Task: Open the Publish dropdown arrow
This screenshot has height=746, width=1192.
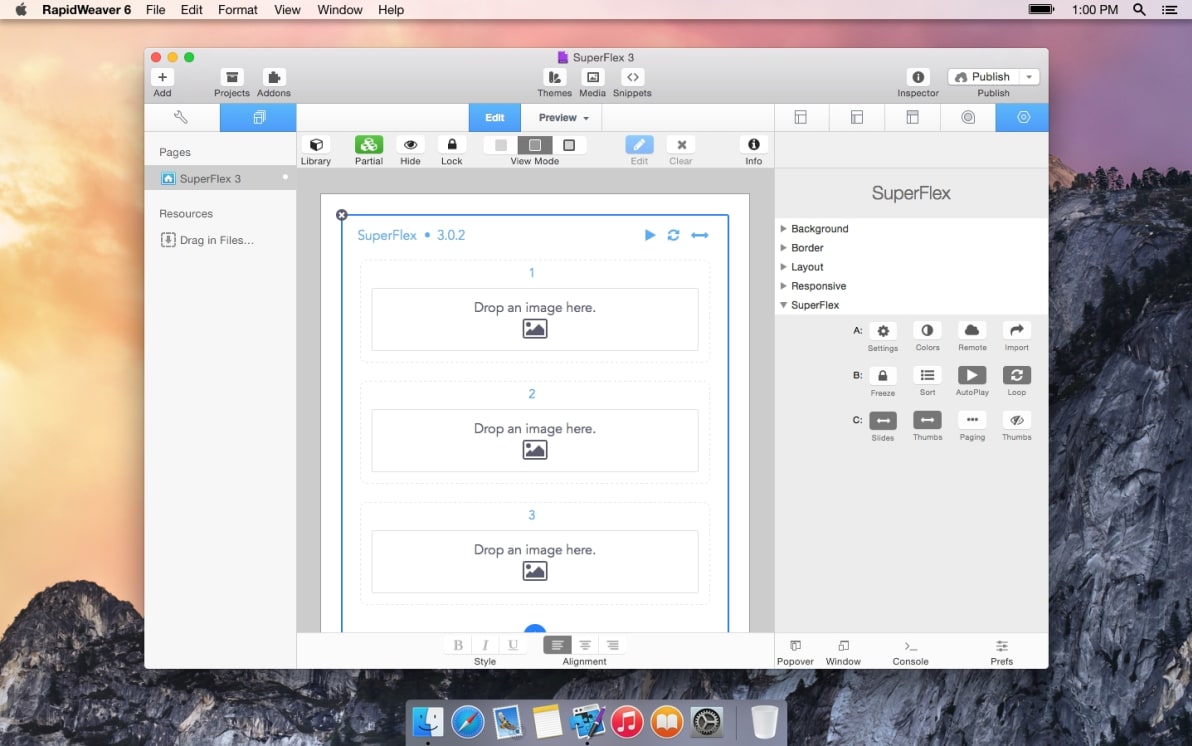Action: (x=1029, y=77)
